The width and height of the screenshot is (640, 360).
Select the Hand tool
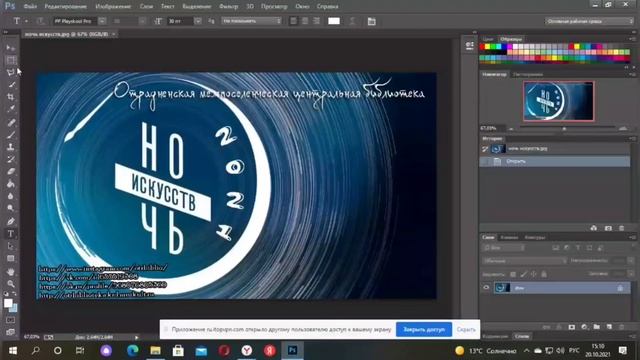pyautogui.click(x=11, y=271)
